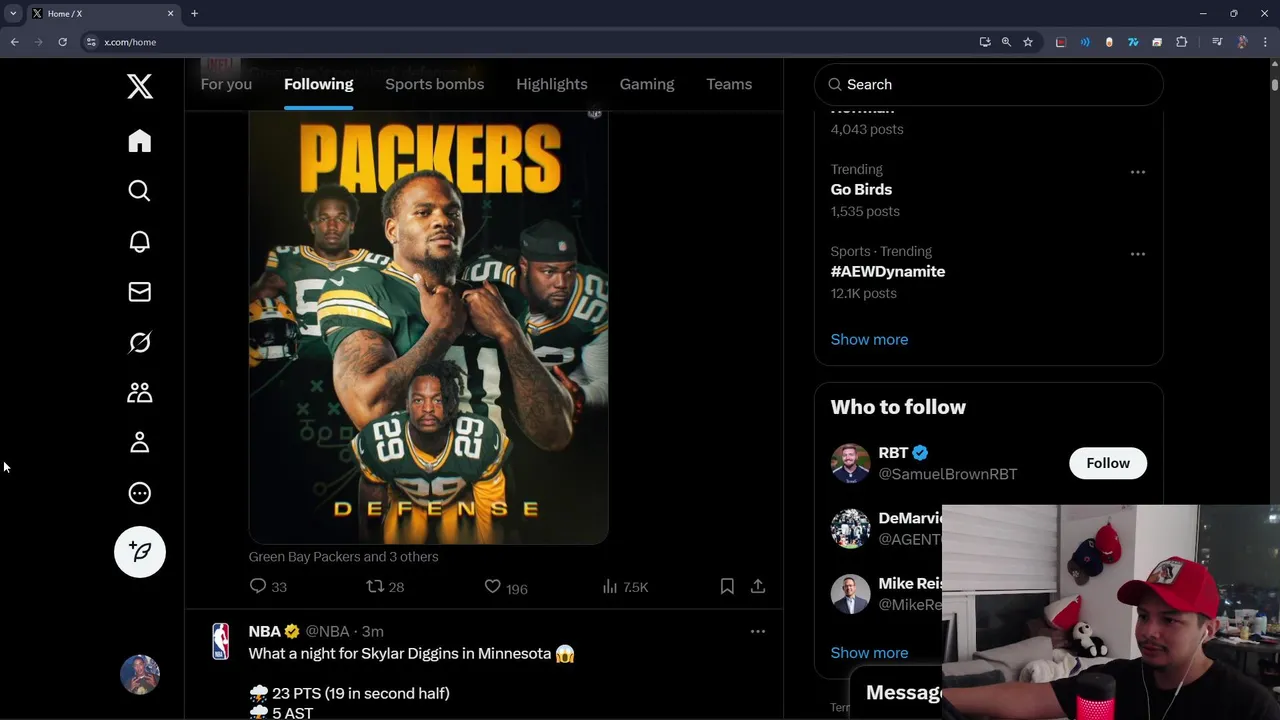Open the Gaming tab
Image resolution: width=1280 pixels, height=720 pixels.
pos(647,84)
